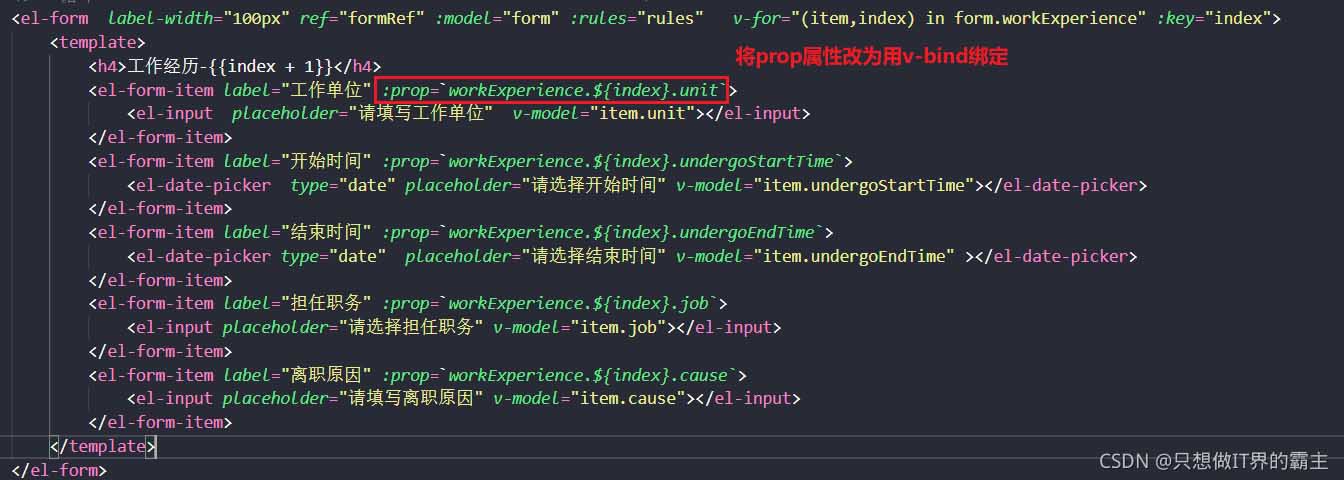Click v-model="item.undergoStartTime" on date picker
Image resolution: width=1344 pixels, height=480 pixels.
(x=825, y=185)
